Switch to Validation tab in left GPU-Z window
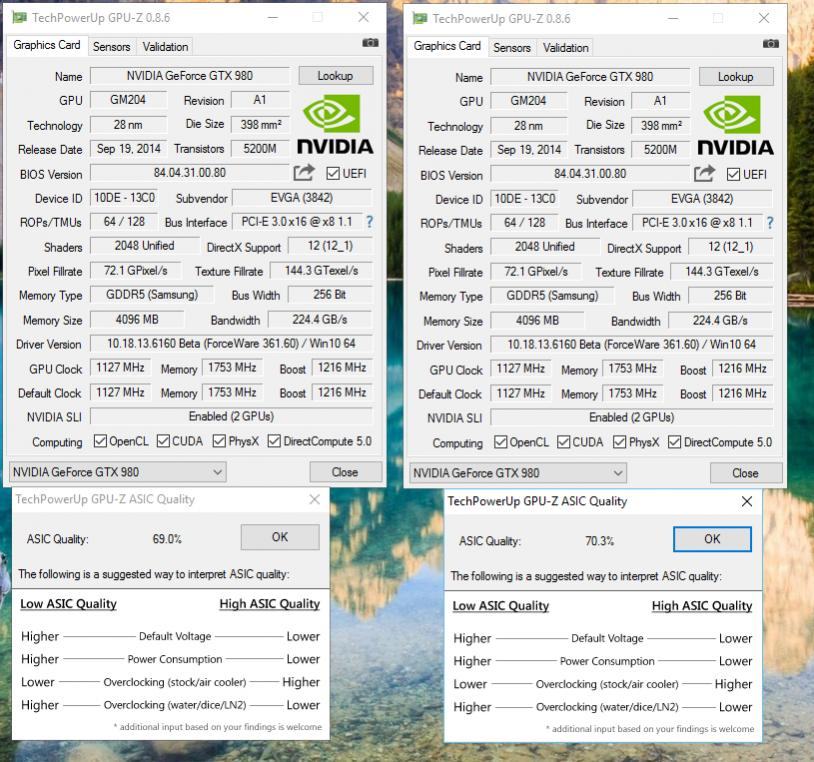Viewport: 814px width, 762px height. [165, 47]
